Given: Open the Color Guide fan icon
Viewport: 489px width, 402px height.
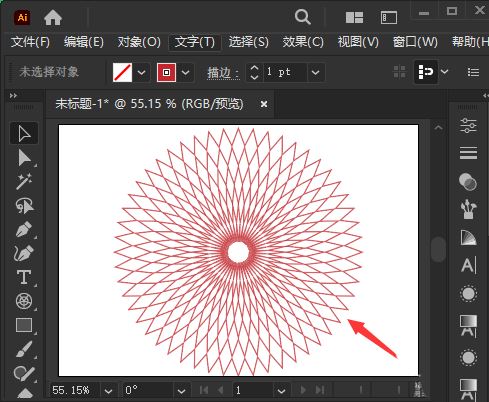Looking at the screenshot, I should pyautogui.click(x=468, y=237).
